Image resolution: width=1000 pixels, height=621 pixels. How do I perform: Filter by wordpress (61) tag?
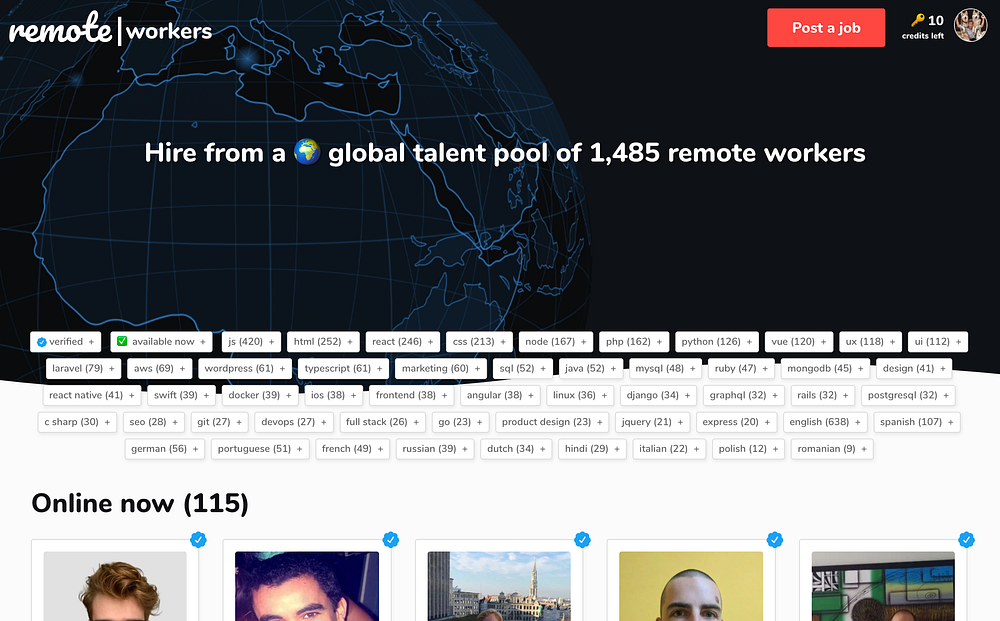[245, 369]
